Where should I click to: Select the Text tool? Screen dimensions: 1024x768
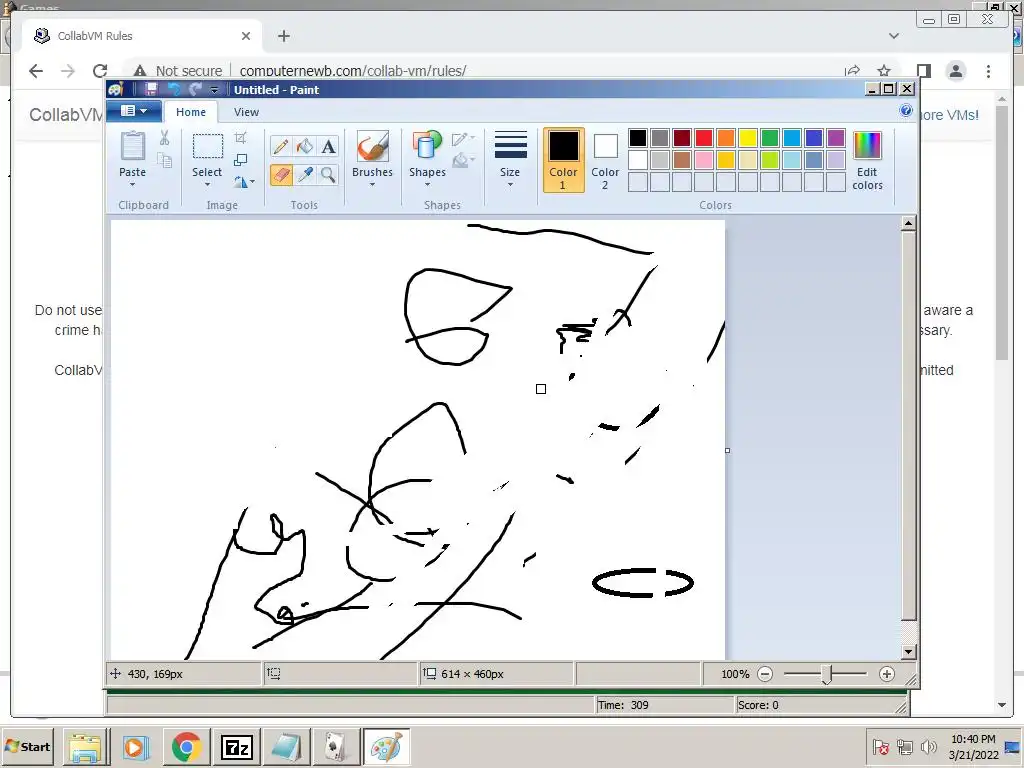pos(328,146)
